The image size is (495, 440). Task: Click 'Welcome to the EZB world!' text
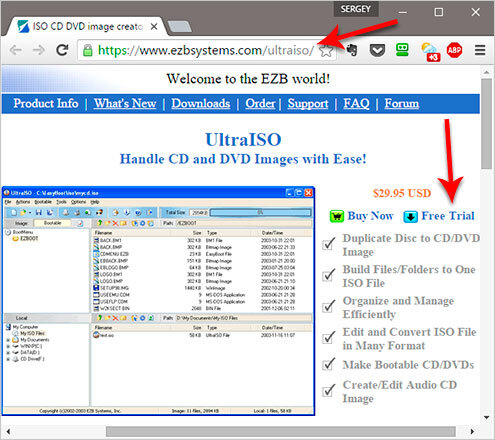[248, 79]
